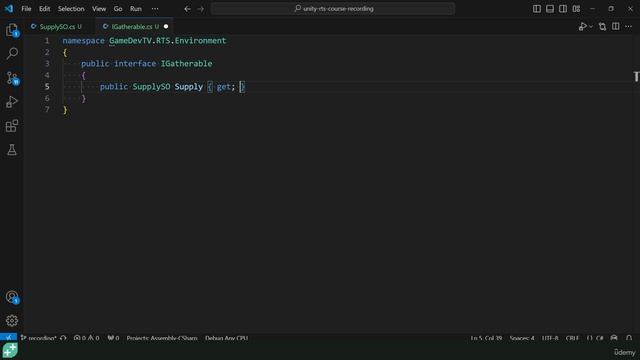This screenshot has width=640, height=360.
Task: Open the Go menu
Action: pos(118,9)
